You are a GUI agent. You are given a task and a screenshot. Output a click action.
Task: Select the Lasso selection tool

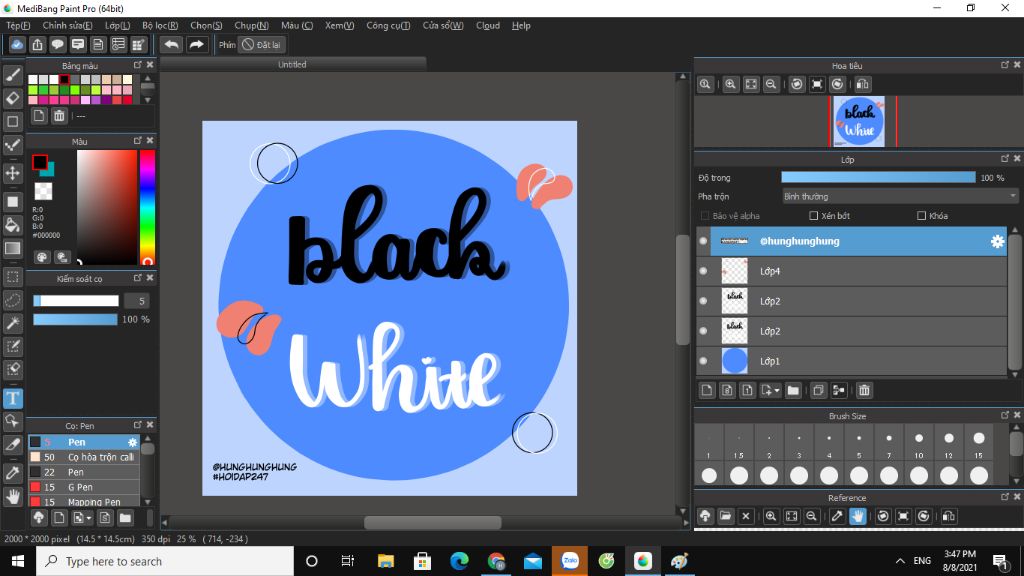click(12, 300)
